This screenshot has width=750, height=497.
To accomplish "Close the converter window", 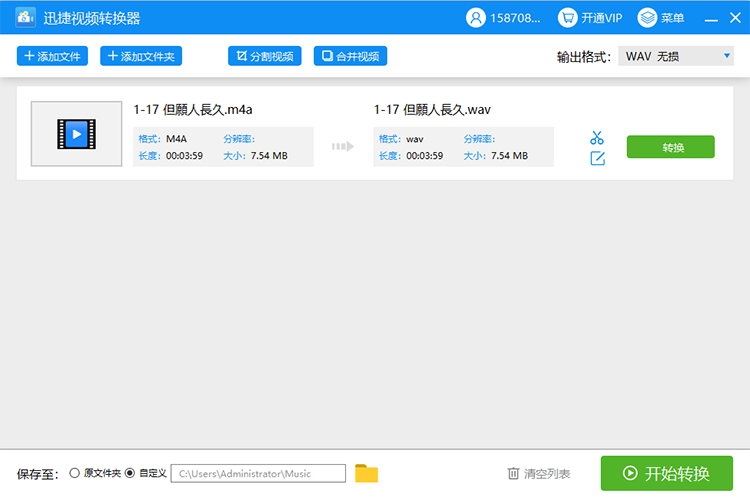I will 735,18.
